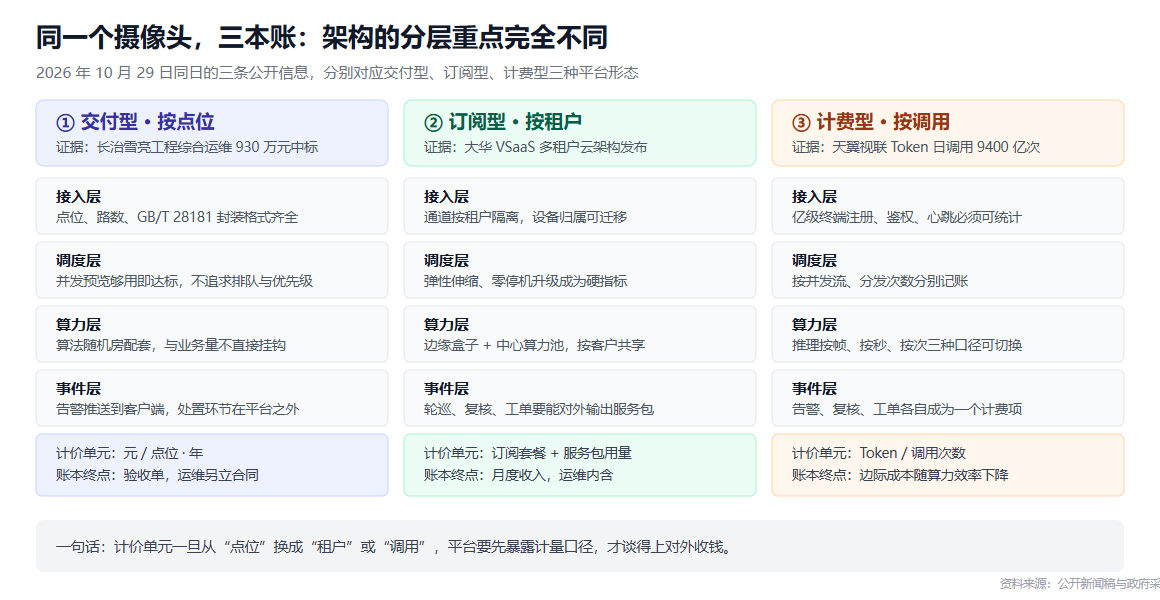Click 计价单元：元 / 点位 · 年
This screenshot has height=600, width=1160.
[129, 454]
